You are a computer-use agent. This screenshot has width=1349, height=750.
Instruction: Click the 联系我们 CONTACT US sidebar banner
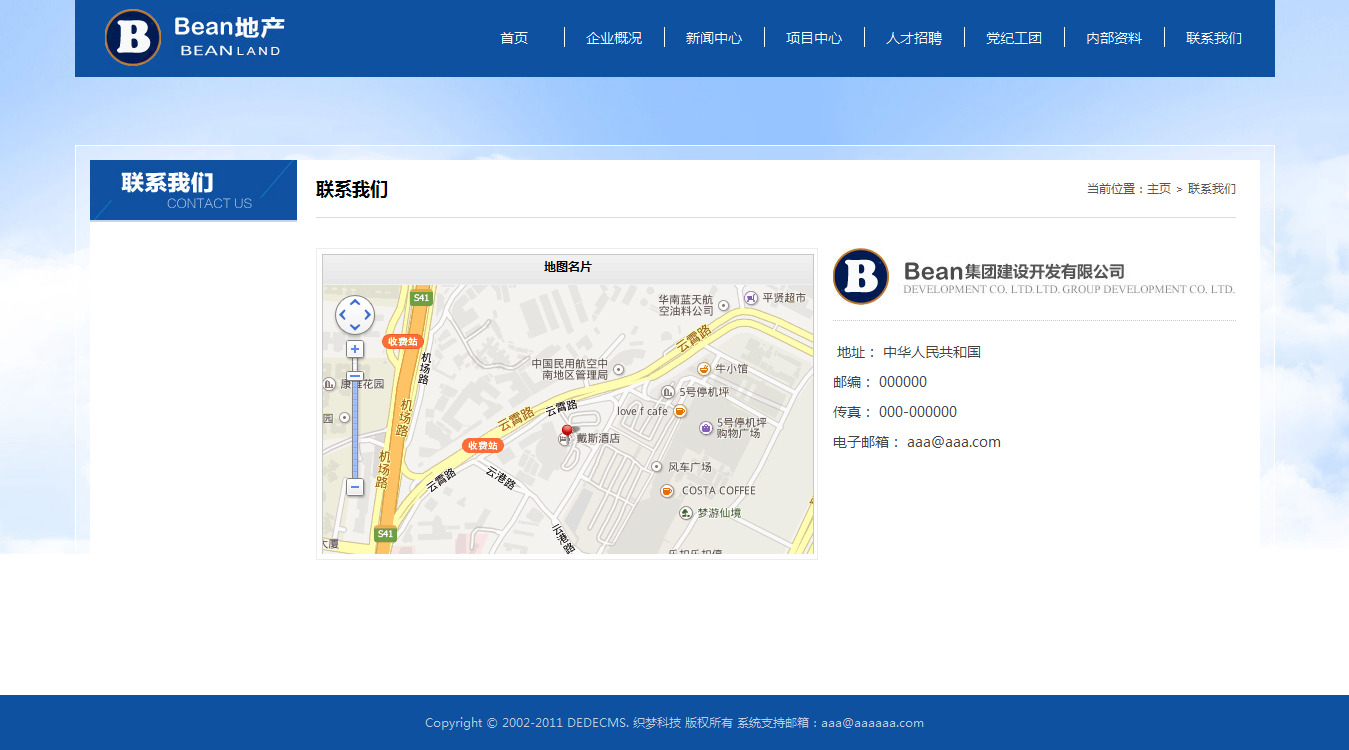193,190
